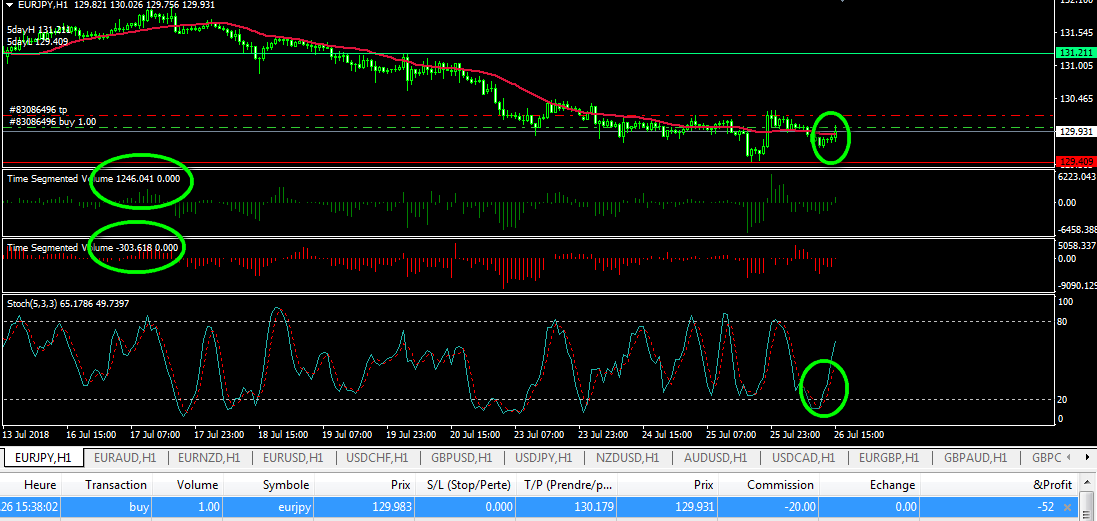Click the green 131.211 price level tag
The width and height of the screenshot is (1097, 521).
pos(1075,53)
